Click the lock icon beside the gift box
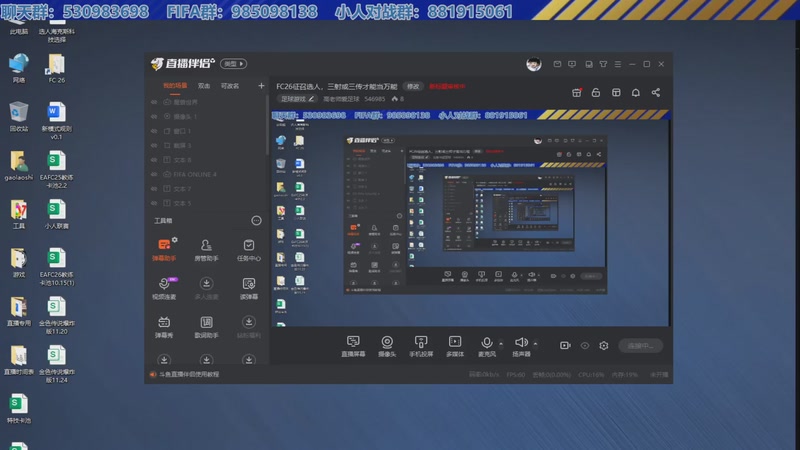 [595, 92]
